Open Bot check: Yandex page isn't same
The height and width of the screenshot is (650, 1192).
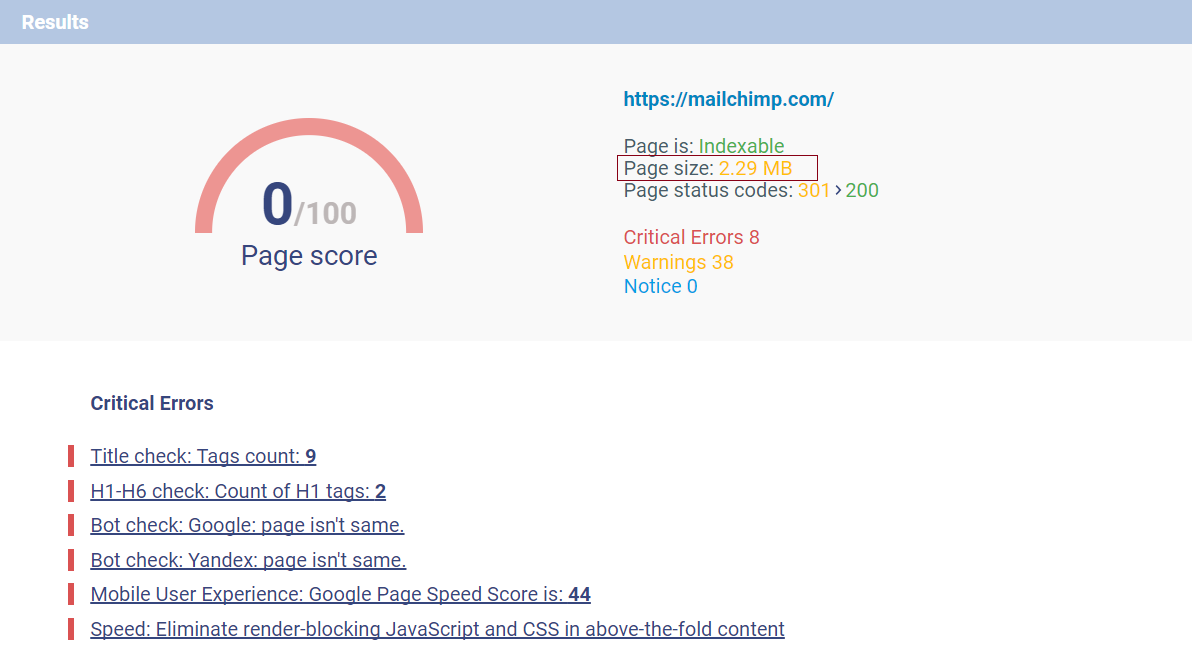coord(248,560)
